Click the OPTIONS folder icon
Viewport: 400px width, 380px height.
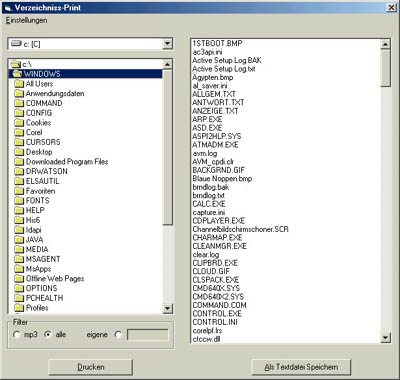point(19,288)
